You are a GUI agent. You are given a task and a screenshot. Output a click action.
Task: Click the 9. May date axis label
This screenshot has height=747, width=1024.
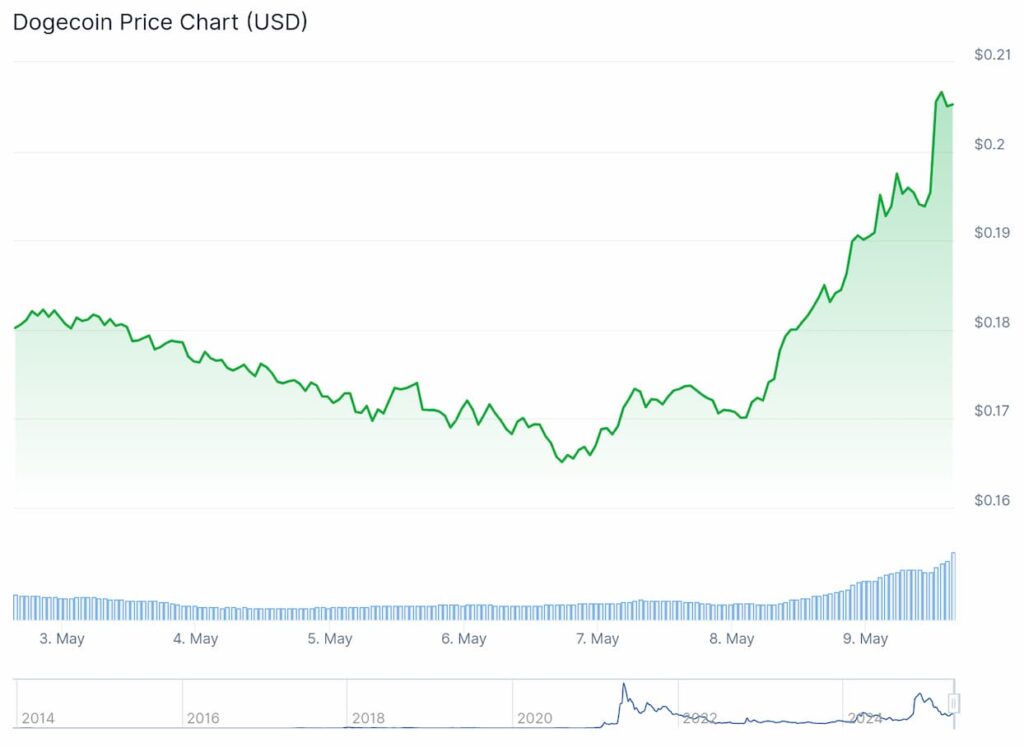pyautogui.click(x=866, y=639)
